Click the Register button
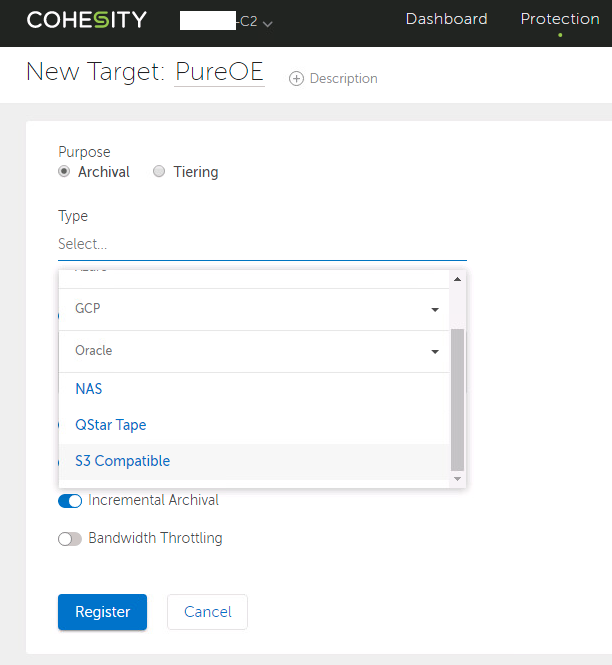The height and width of the screenshot is (665, 612). pyautogui.click(x=102, y=612)
